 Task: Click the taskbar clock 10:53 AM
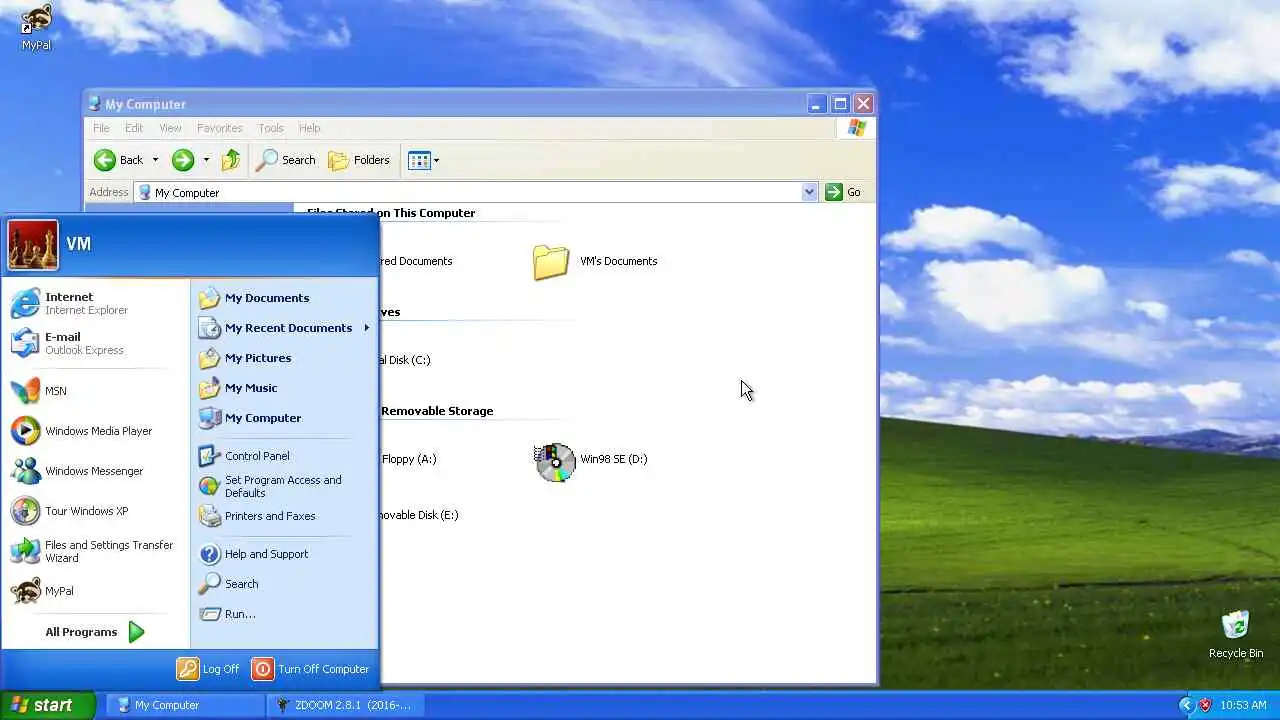point(1244,705)
